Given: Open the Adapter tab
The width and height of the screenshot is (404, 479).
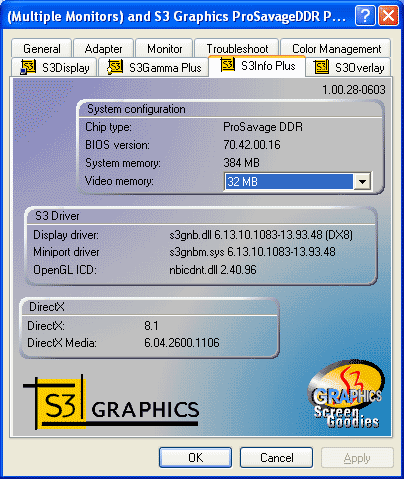Looking at the screenshot, I should [103, 49].
